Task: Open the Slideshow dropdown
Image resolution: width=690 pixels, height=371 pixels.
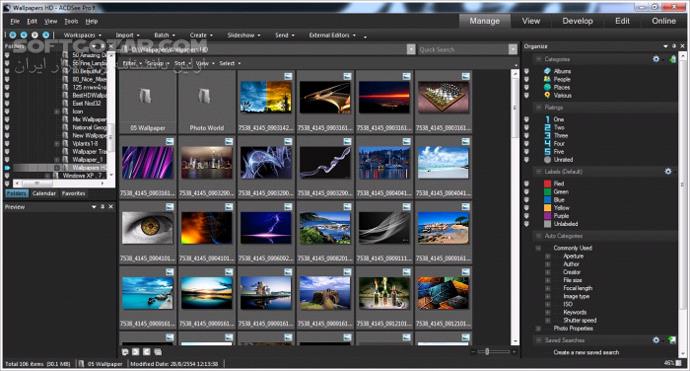Action: click(x=244, y=35)
